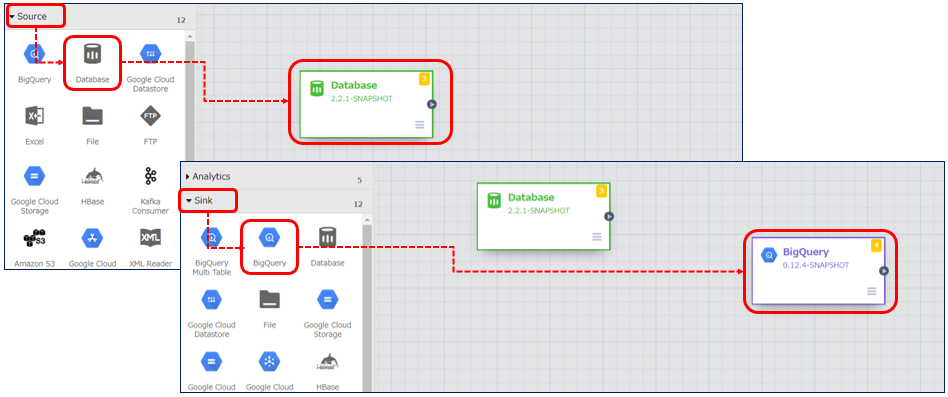Click the BigQuery source plugin icon
This screenshot has height=397, width=948.
(x=34, y=54)
